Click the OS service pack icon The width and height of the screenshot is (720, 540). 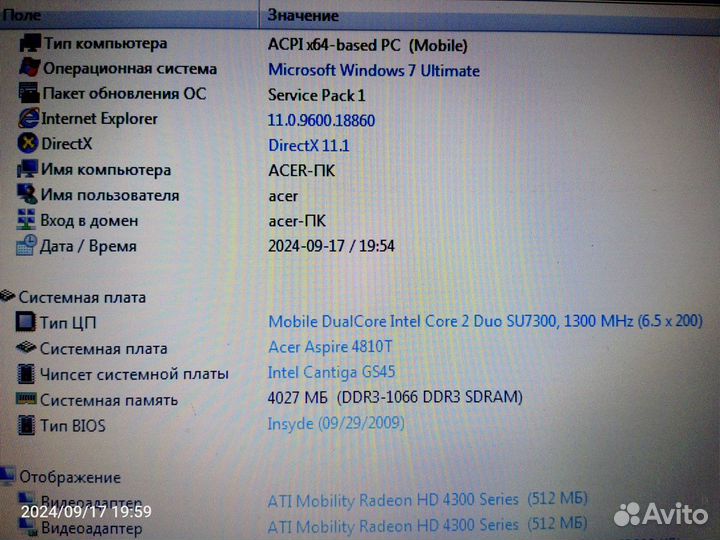[29, 93]
